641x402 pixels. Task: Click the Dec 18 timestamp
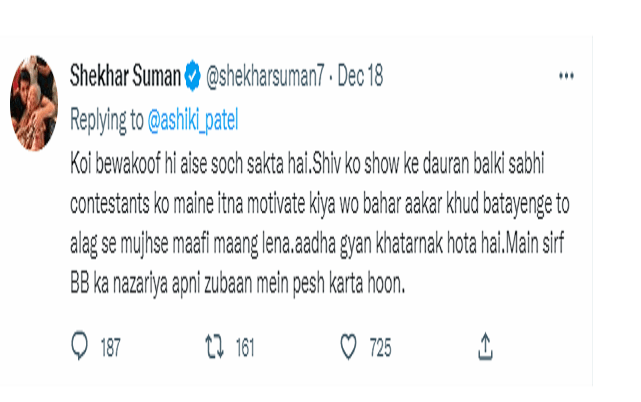pos(360,76)
